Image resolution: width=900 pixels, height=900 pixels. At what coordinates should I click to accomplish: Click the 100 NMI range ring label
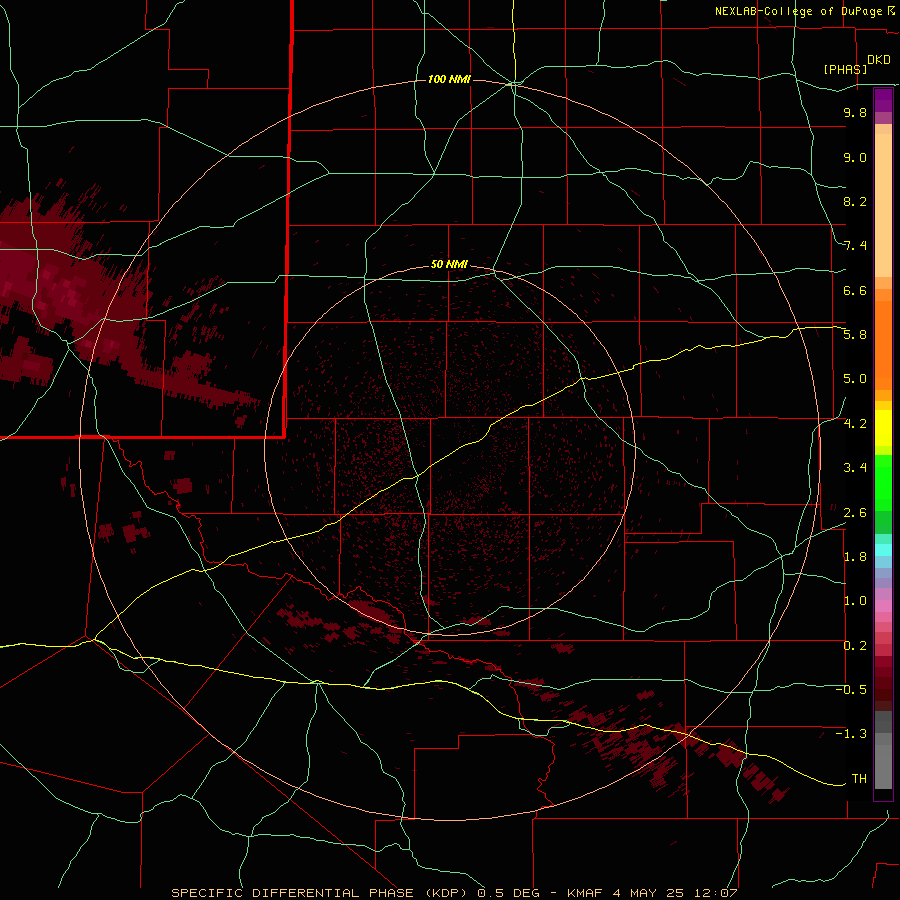449,79
